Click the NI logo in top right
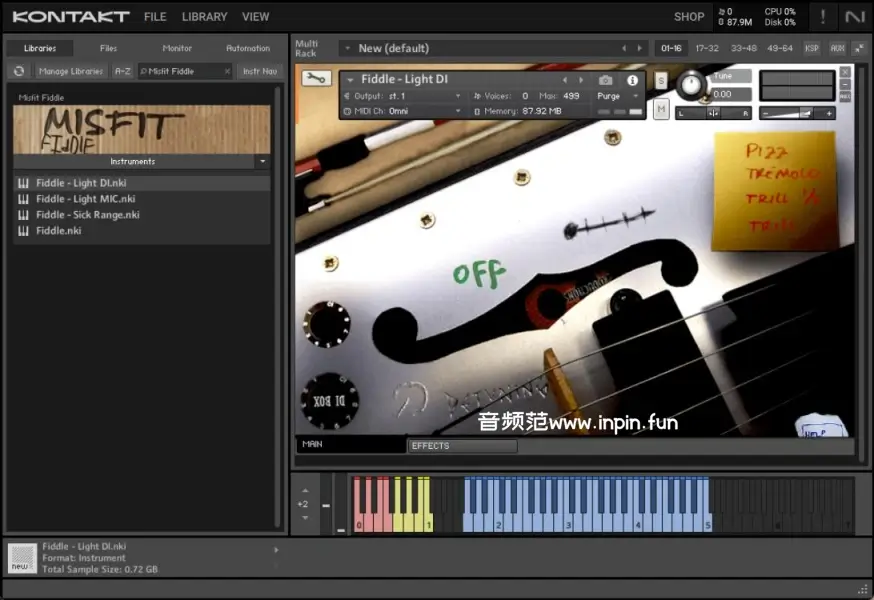The height and width of the screenshot is (600, 874). pos(854,16)
